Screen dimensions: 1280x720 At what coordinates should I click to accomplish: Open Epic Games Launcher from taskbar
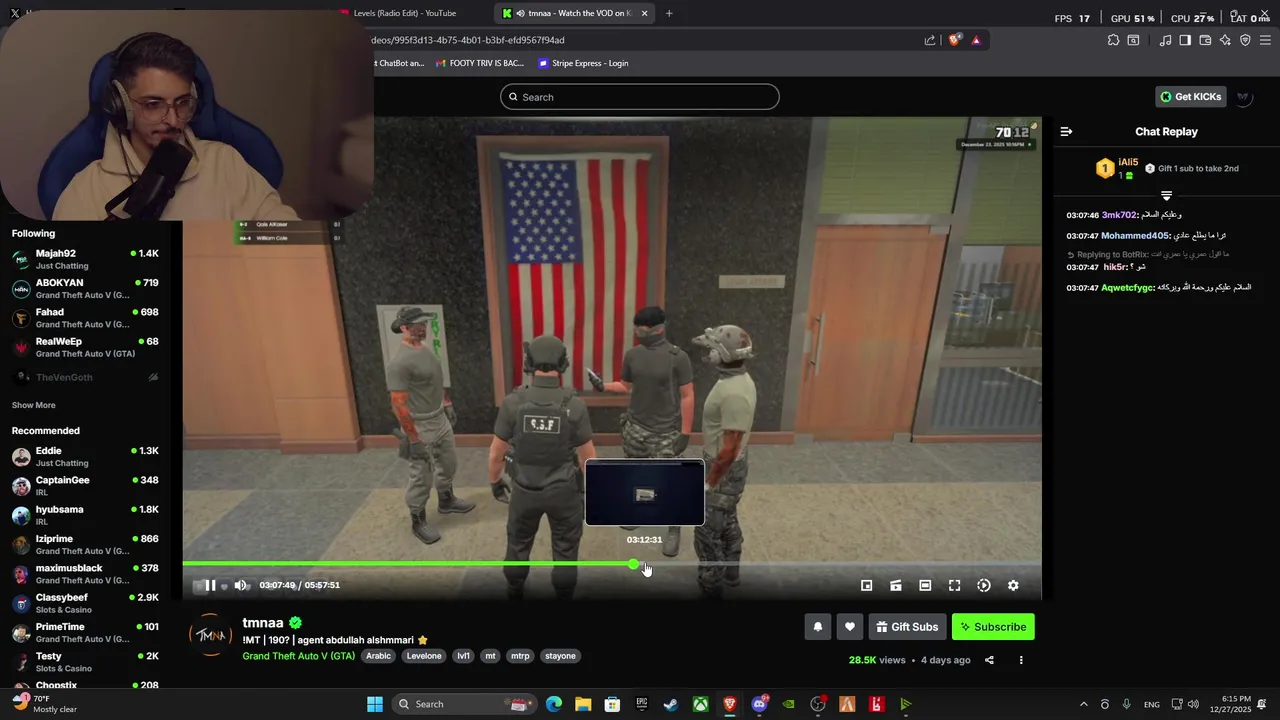point(642,704)
